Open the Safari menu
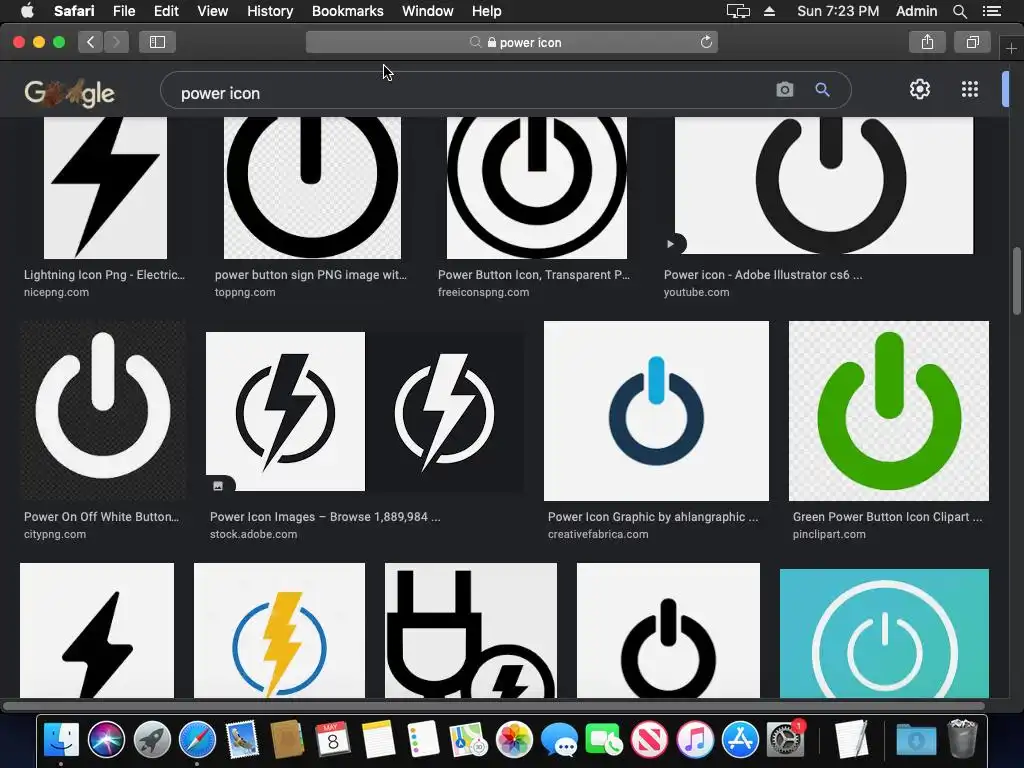This screenshot has height=768, width=1024. [74, 11]
